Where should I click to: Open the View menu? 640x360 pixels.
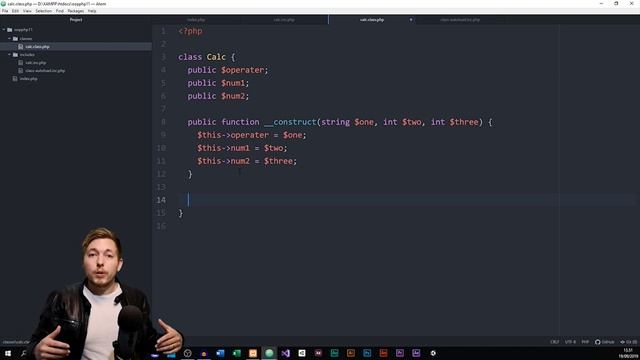[27, 11]
